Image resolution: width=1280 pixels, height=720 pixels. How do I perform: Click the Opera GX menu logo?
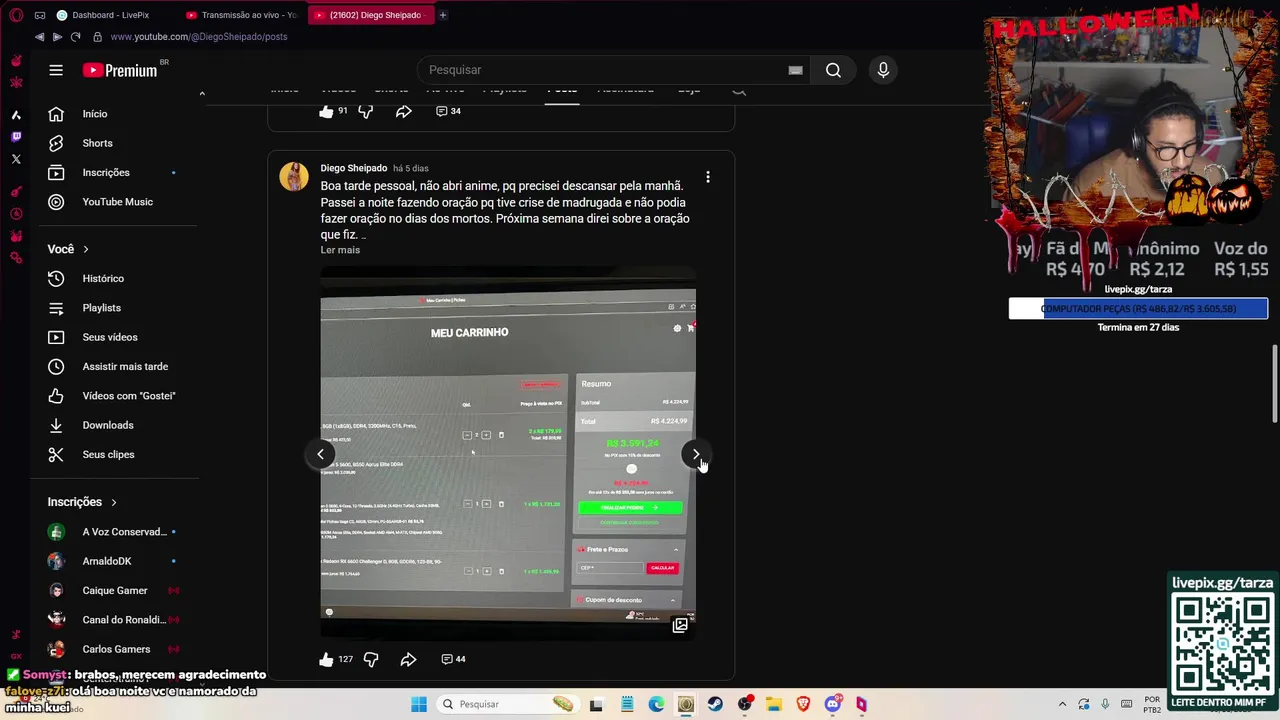coord(16,15)
